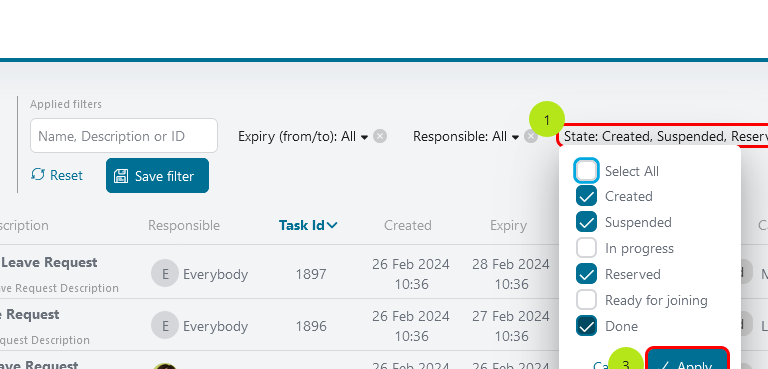Viewport: 768px width, 369px height.
Task: Expand the Responsible: All dropdown
Action: coord(466,136)
